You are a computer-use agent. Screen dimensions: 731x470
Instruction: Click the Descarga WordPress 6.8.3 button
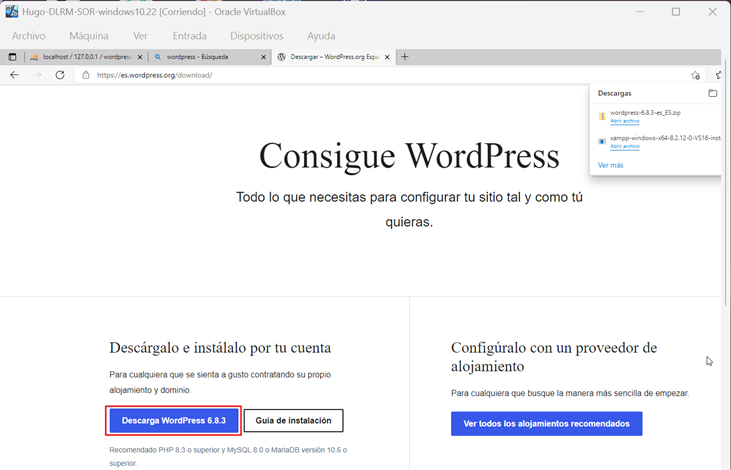tap(174, 421)
